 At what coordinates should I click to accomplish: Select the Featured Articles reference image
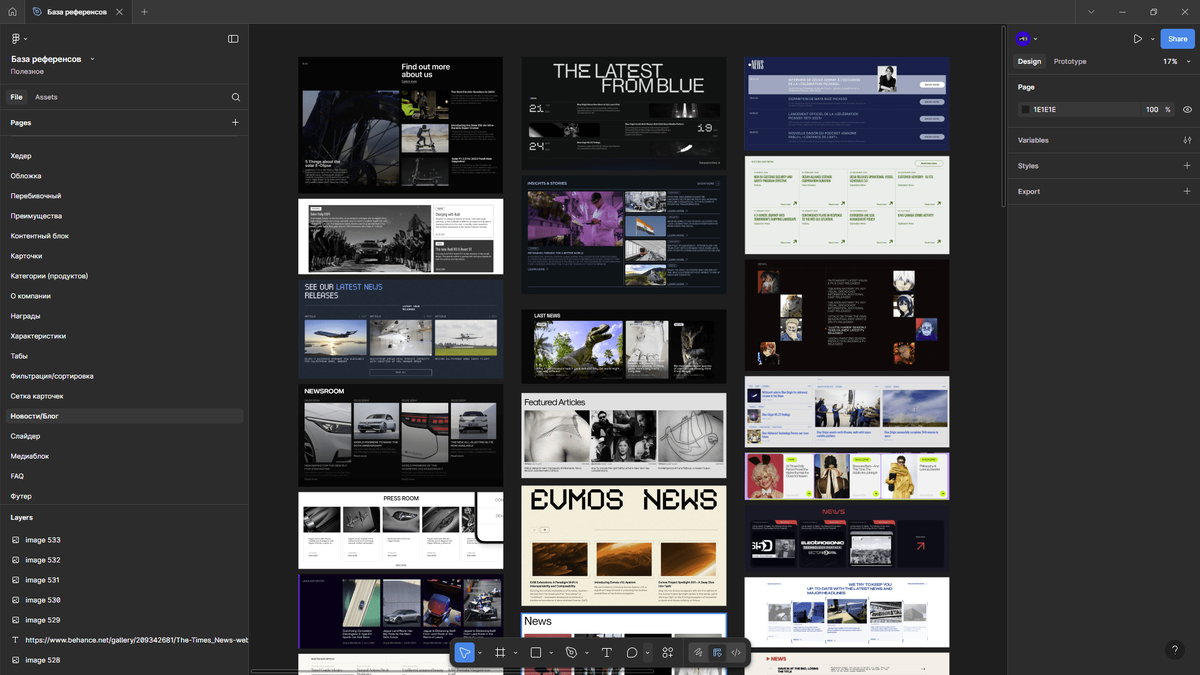(x=624, y=436)
